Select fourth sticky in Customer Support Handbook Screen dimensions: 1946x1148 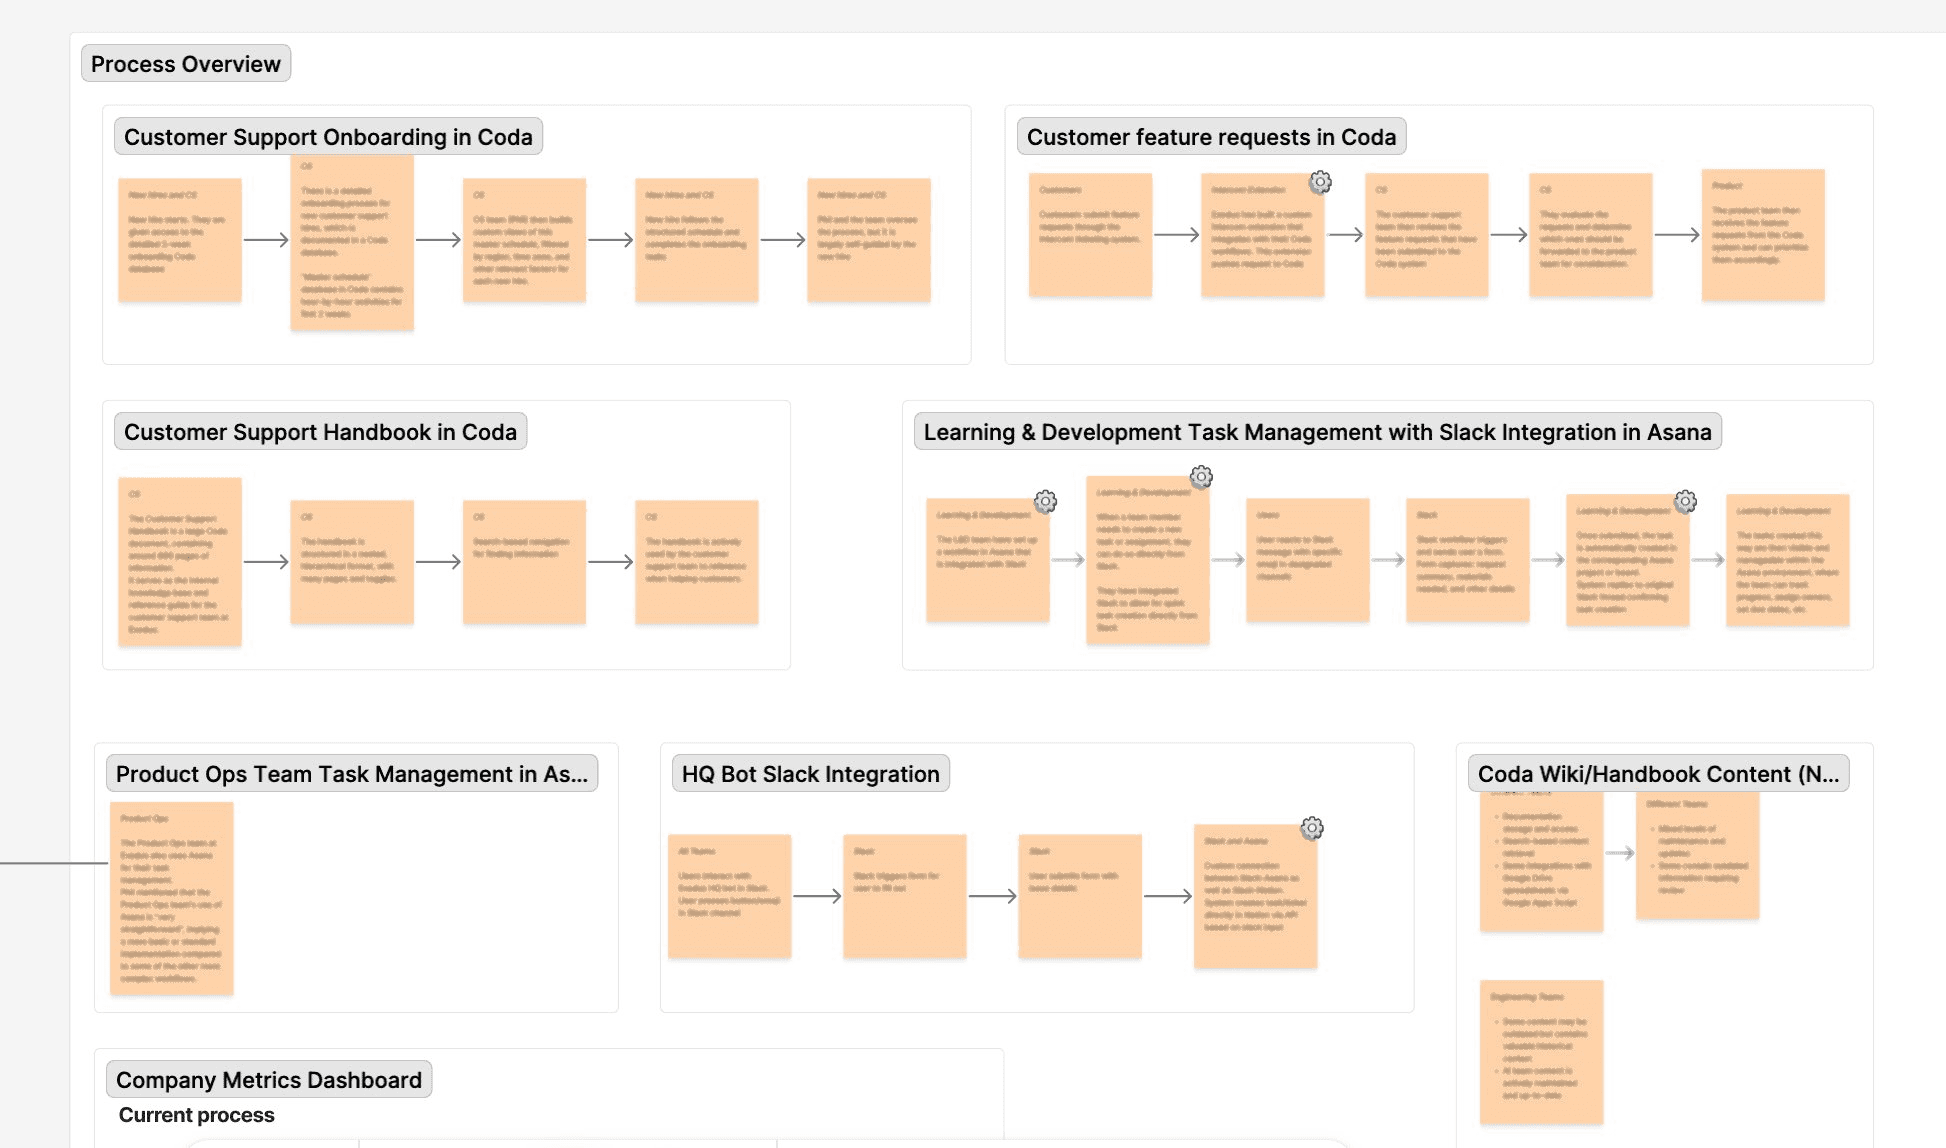click(697, 562)
